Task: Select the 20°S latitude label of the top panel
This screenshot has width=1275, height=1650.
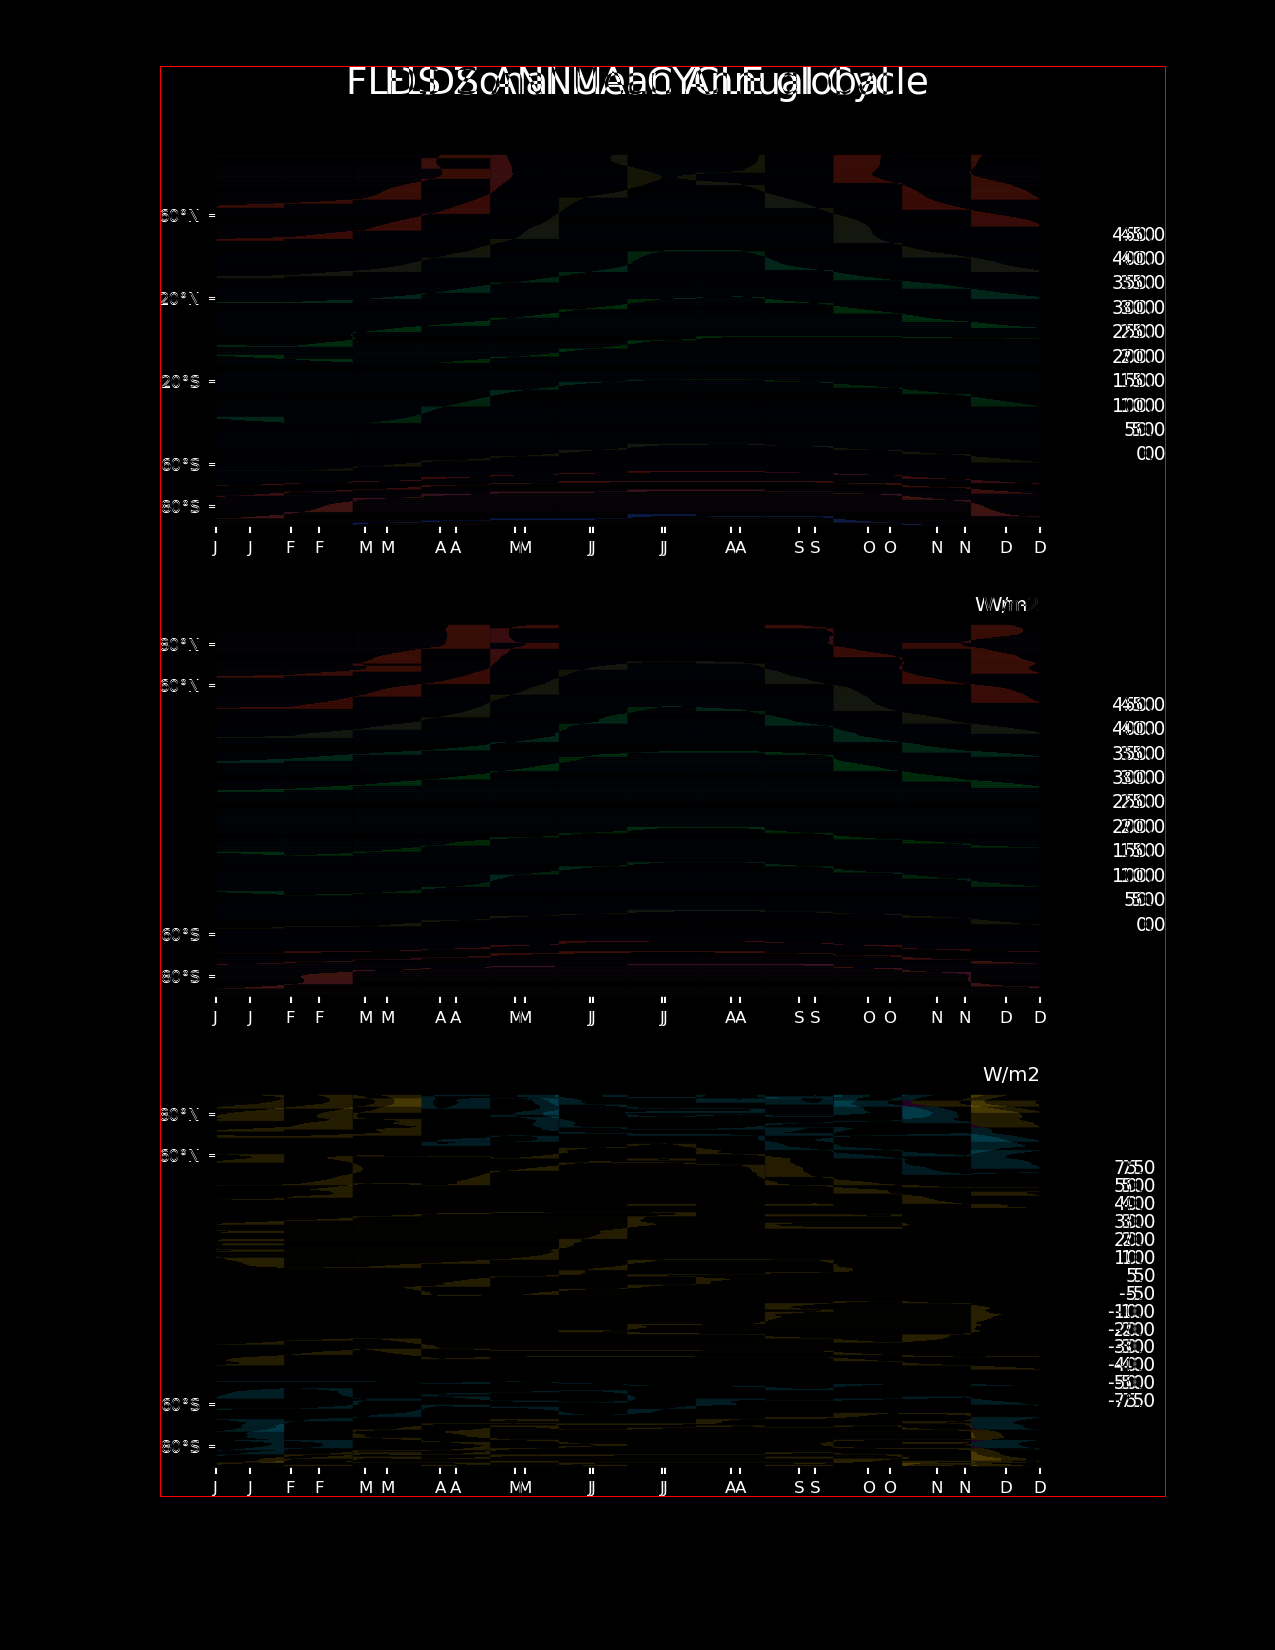Action: click(x=180, y=382)
